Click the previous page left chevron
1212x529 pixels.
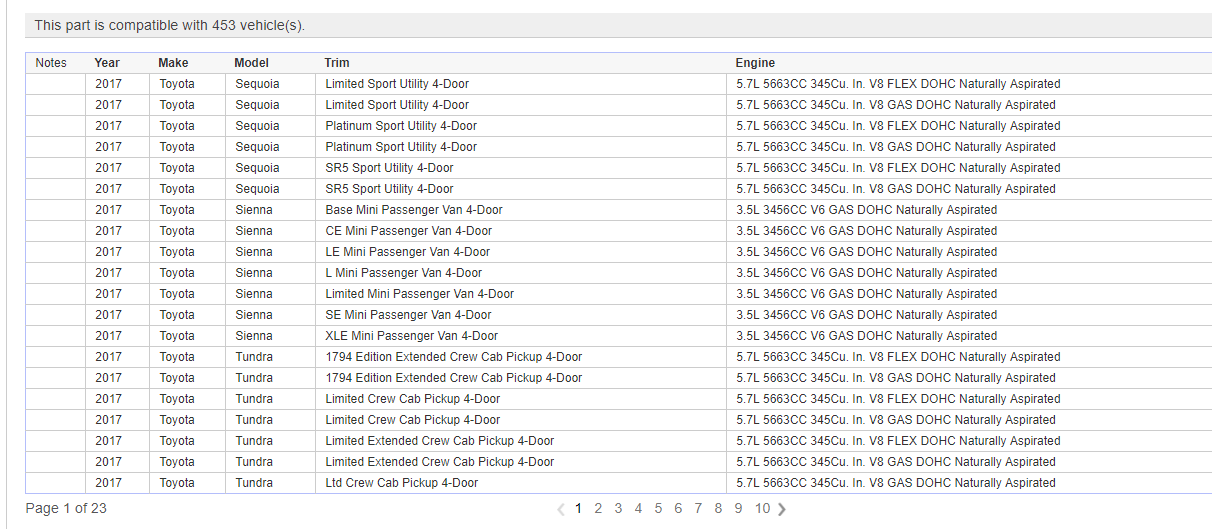tap(561, 509)
